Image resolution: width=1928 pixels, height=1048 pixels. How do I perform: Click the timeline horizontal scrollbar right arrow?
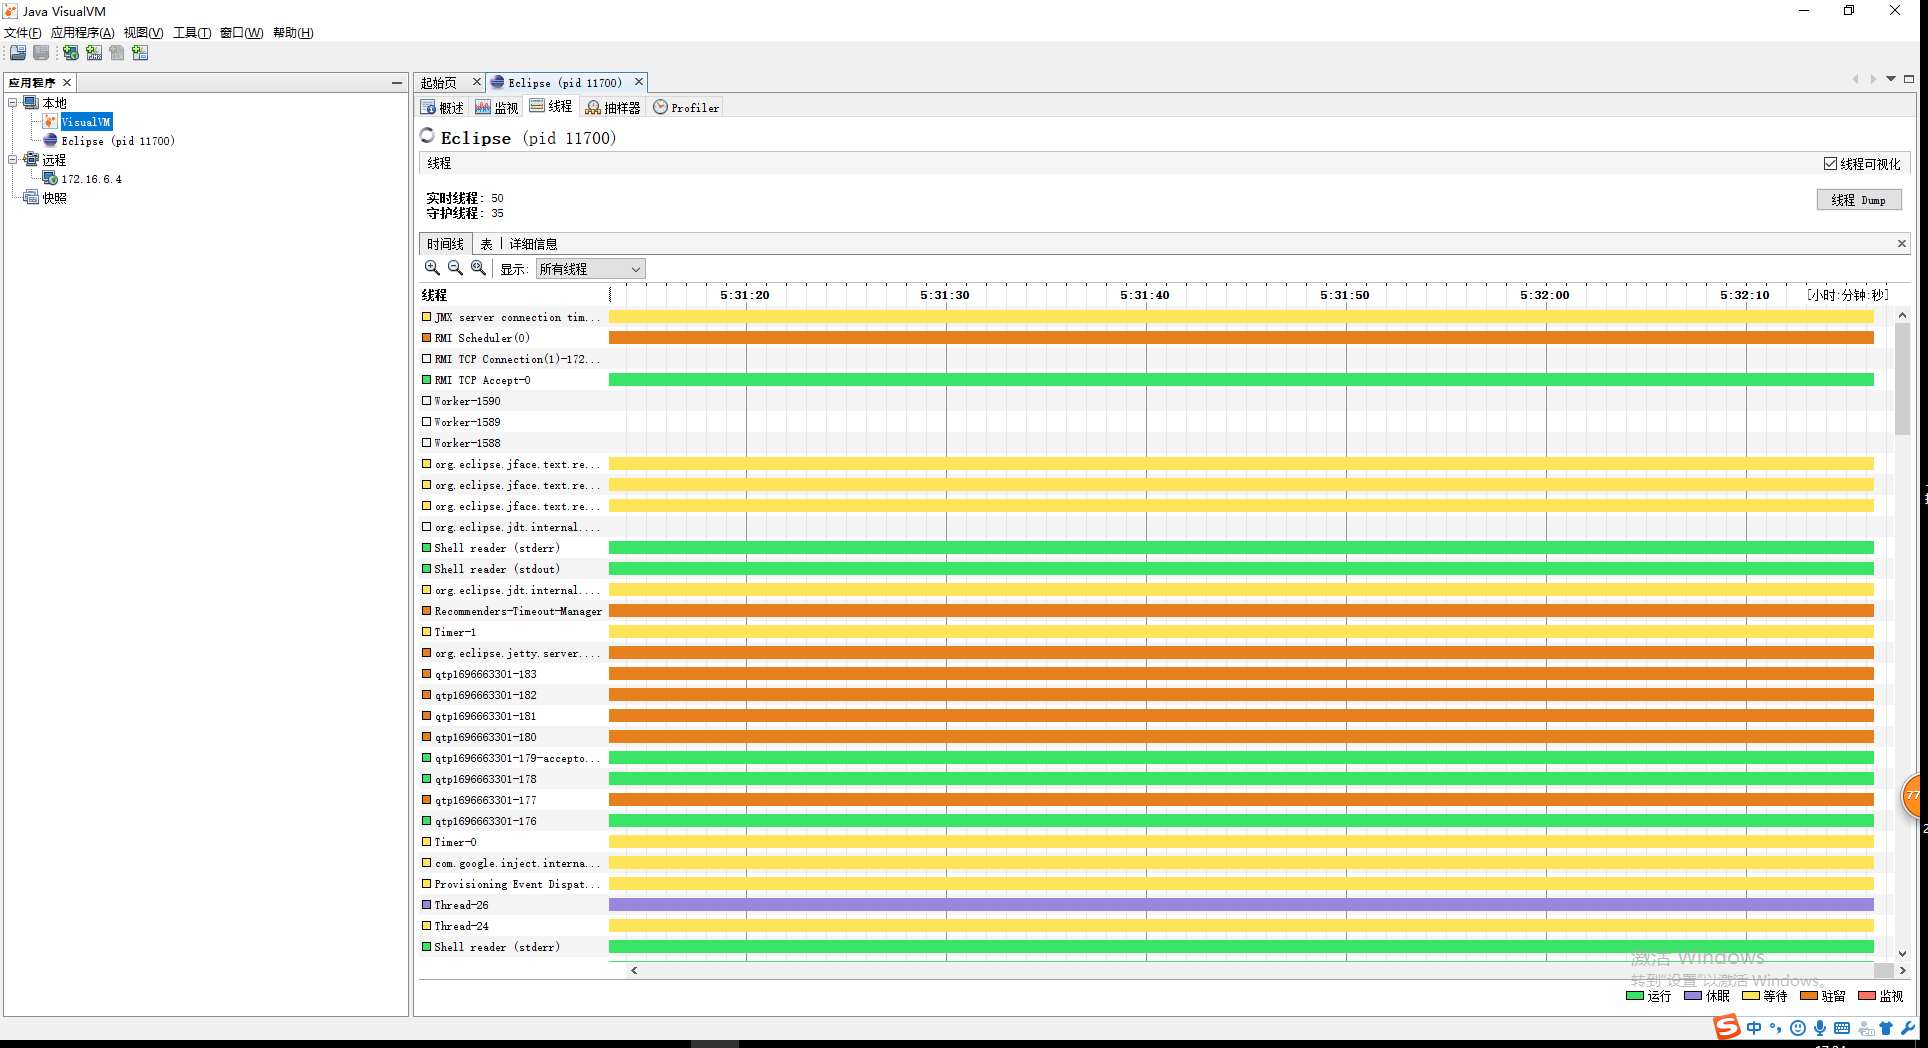tap(1902, 970)
